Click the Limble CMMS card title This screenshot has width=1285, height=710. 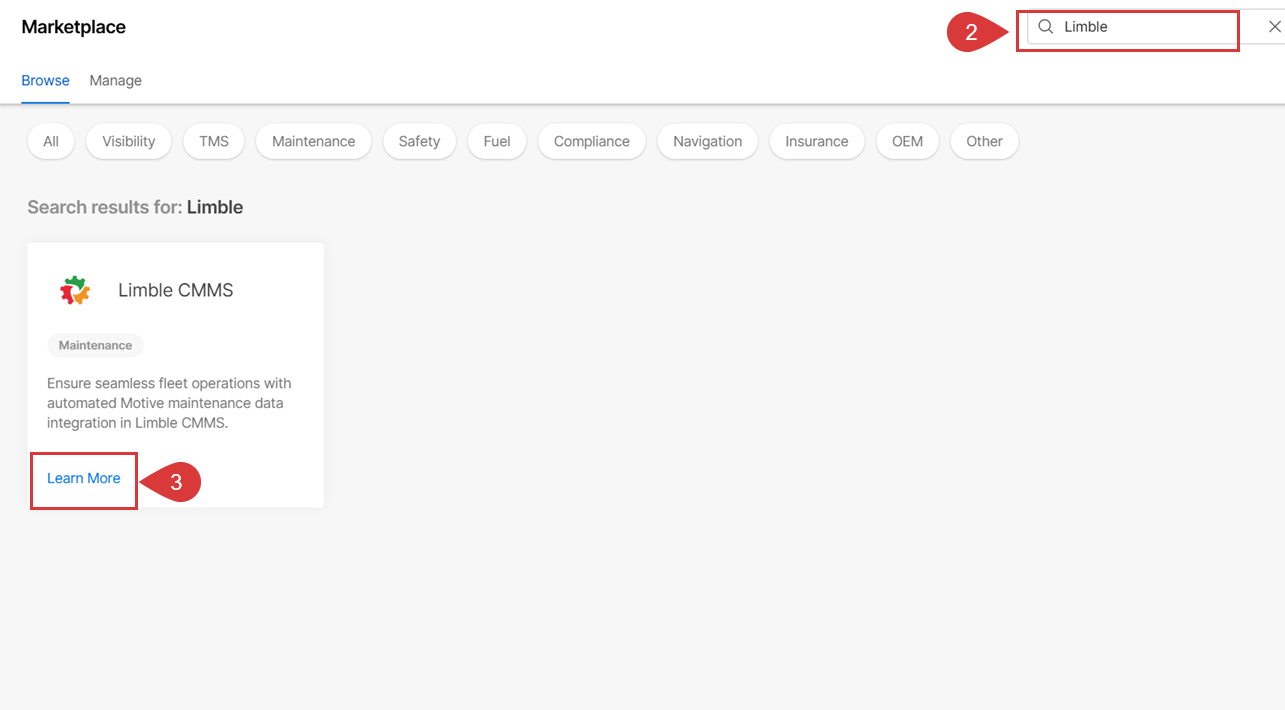click(x=176, y=290)
